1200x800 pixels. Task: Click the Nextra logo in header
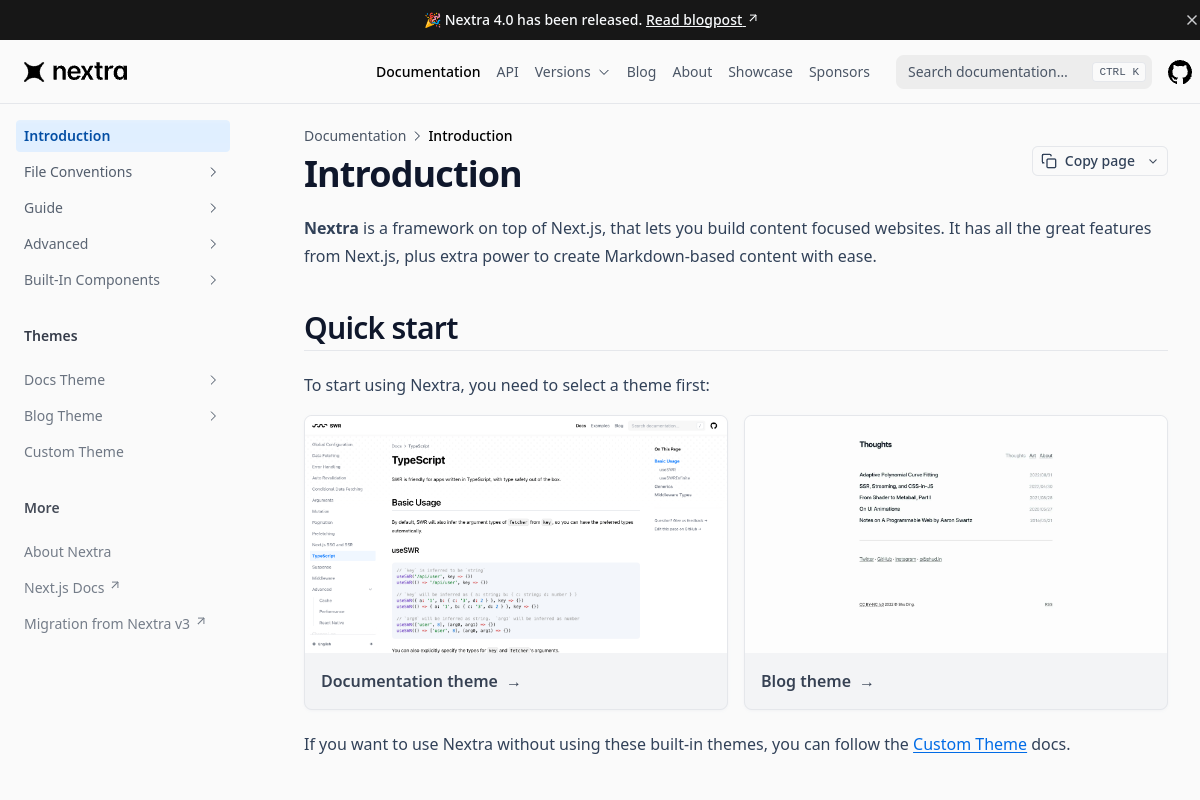76,72
